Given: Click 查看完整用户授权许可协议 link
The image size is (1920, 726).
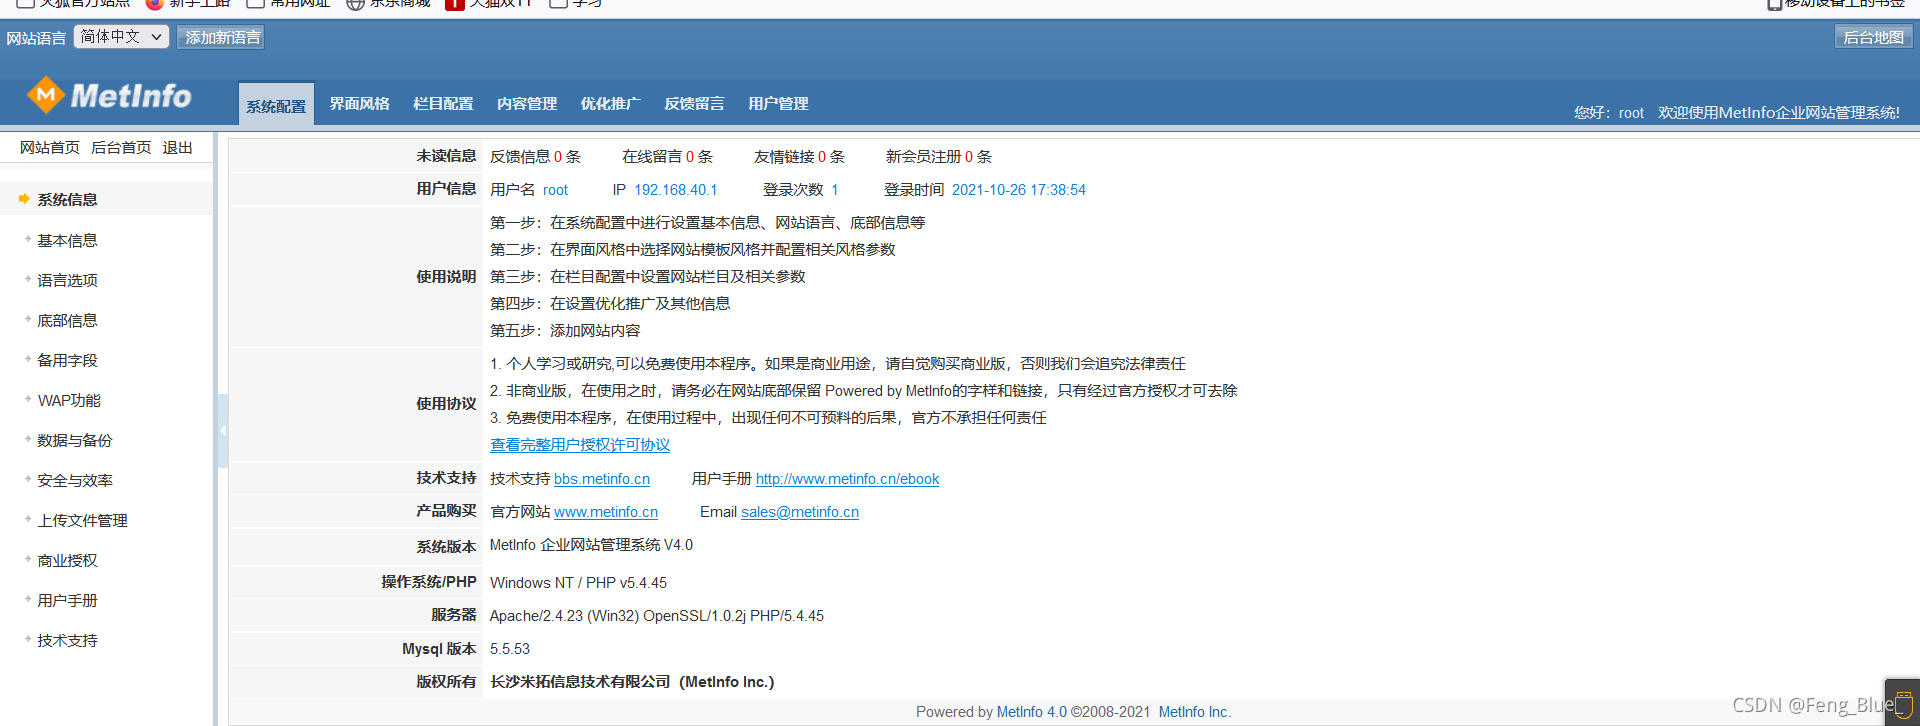Looking at the screenshot, I should coord(580,445).
